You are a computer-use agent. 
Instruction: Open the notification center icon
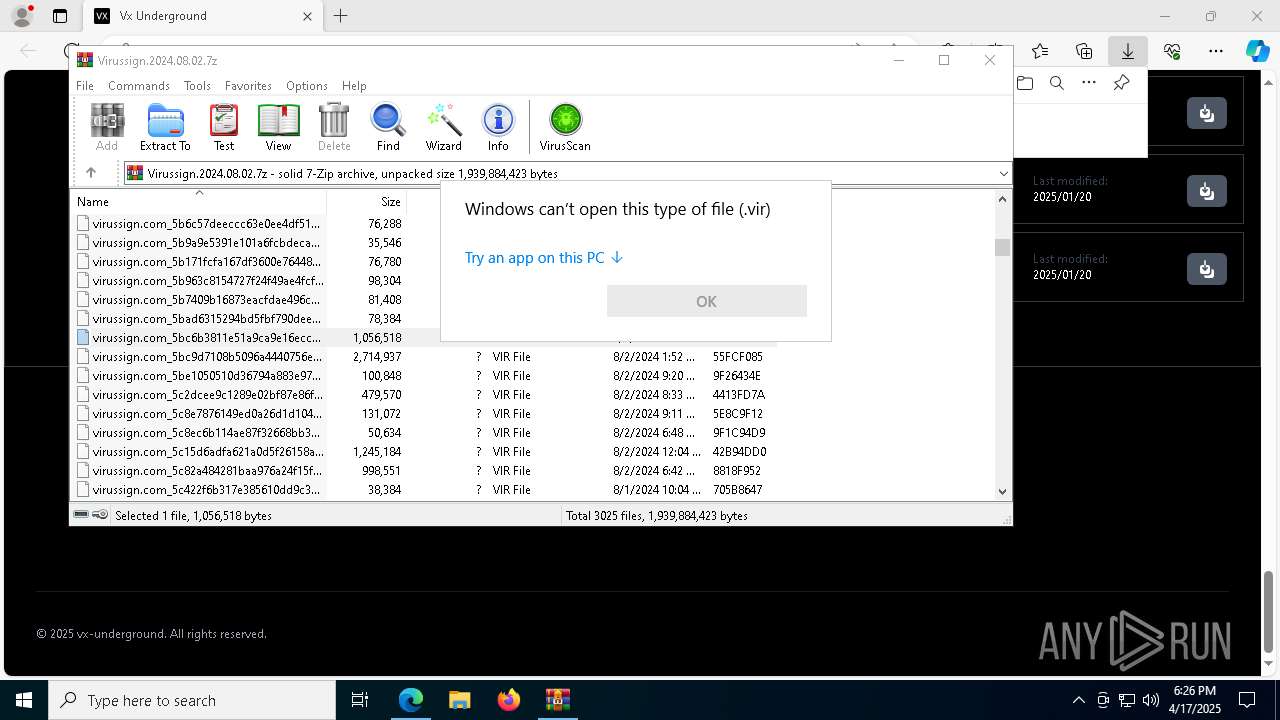1247,700
